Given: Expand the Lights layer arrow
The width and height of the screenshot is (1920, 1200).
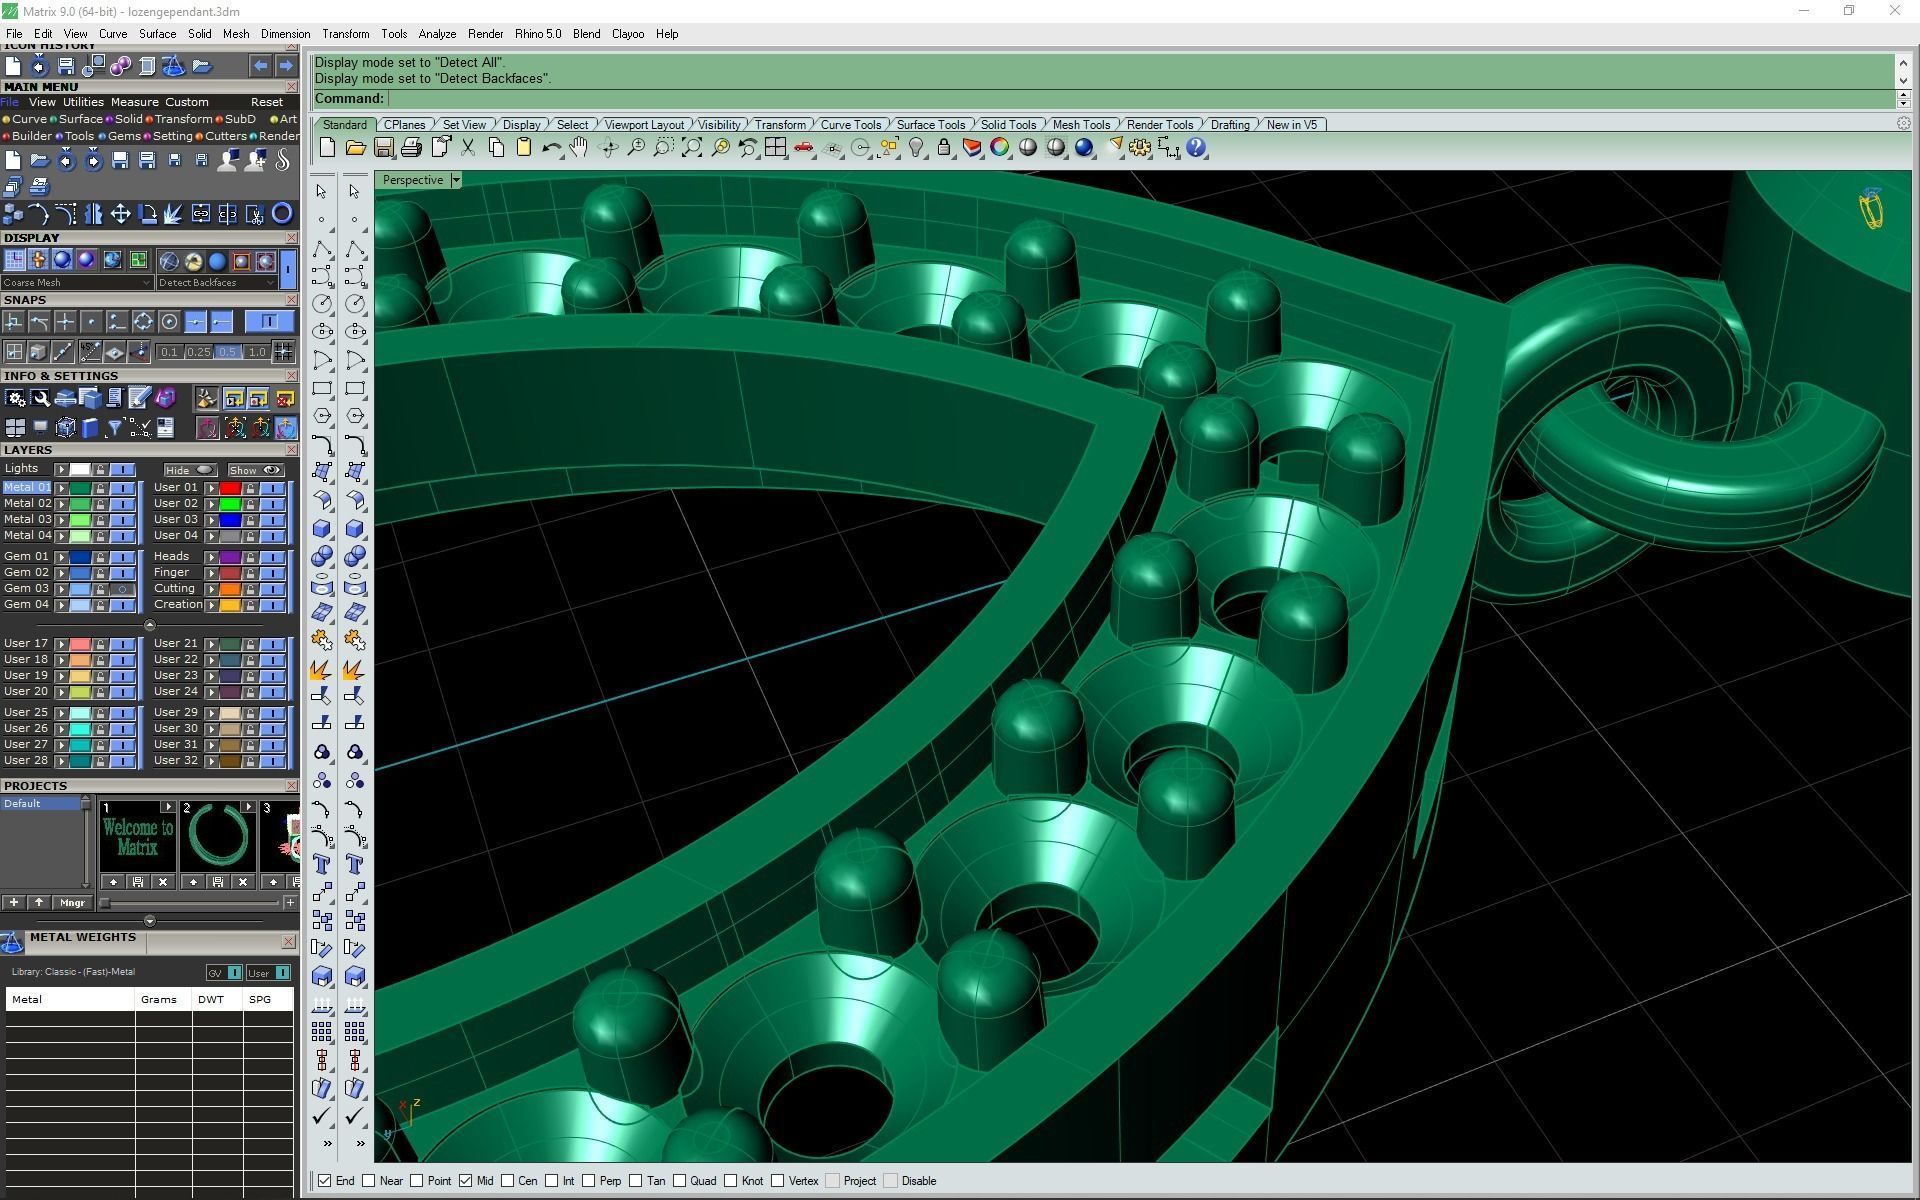Looking at the screenshot, I should [62, 469].
